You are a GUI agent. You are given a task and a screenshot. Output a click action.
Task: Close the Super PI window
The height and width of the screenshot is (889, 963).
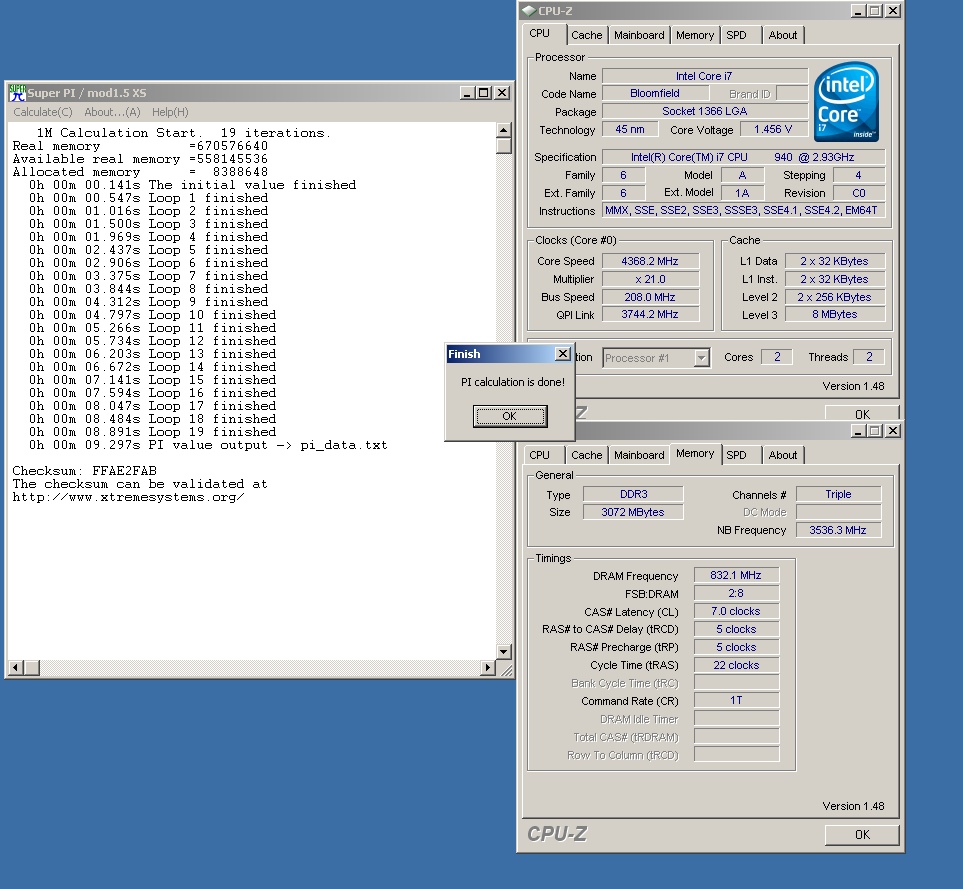click(x=502, y=93)
